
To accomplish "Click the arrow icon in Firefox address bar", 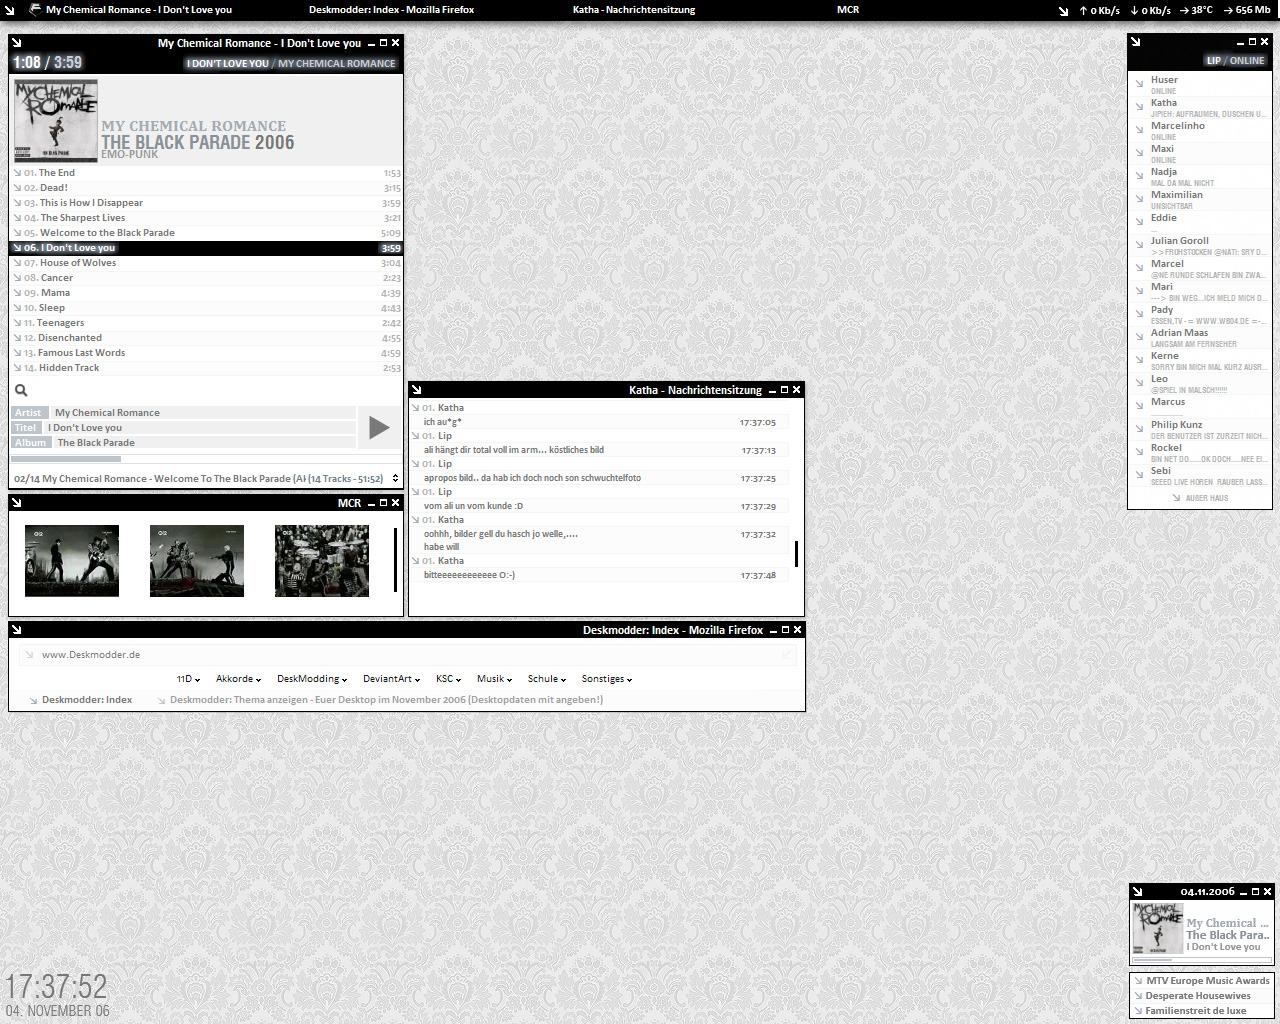I will (29, 655).
